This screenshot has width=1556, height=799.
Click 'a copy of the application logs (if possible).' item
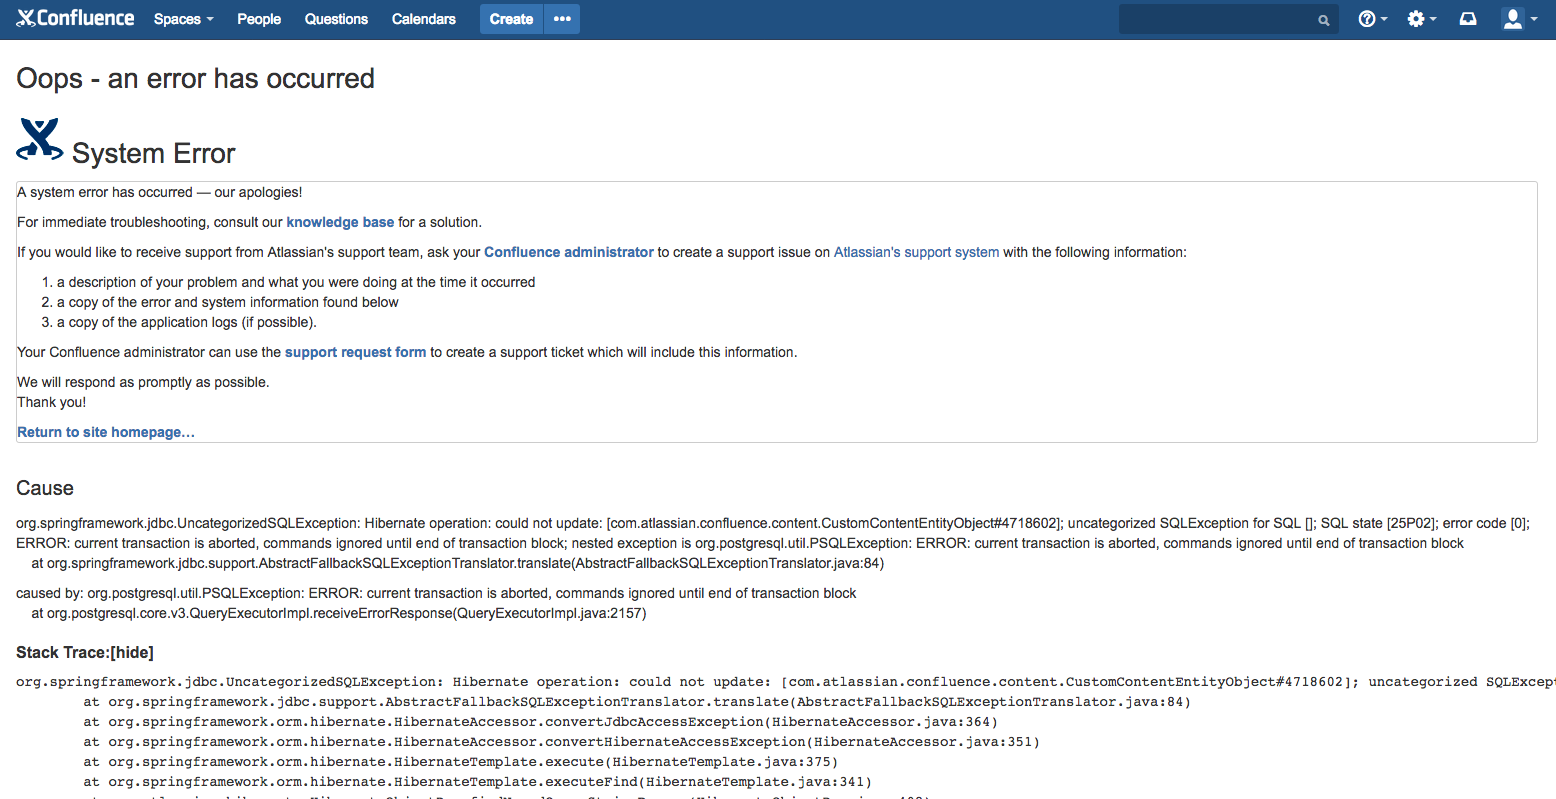pyautogui.click(x=186, y=322)
